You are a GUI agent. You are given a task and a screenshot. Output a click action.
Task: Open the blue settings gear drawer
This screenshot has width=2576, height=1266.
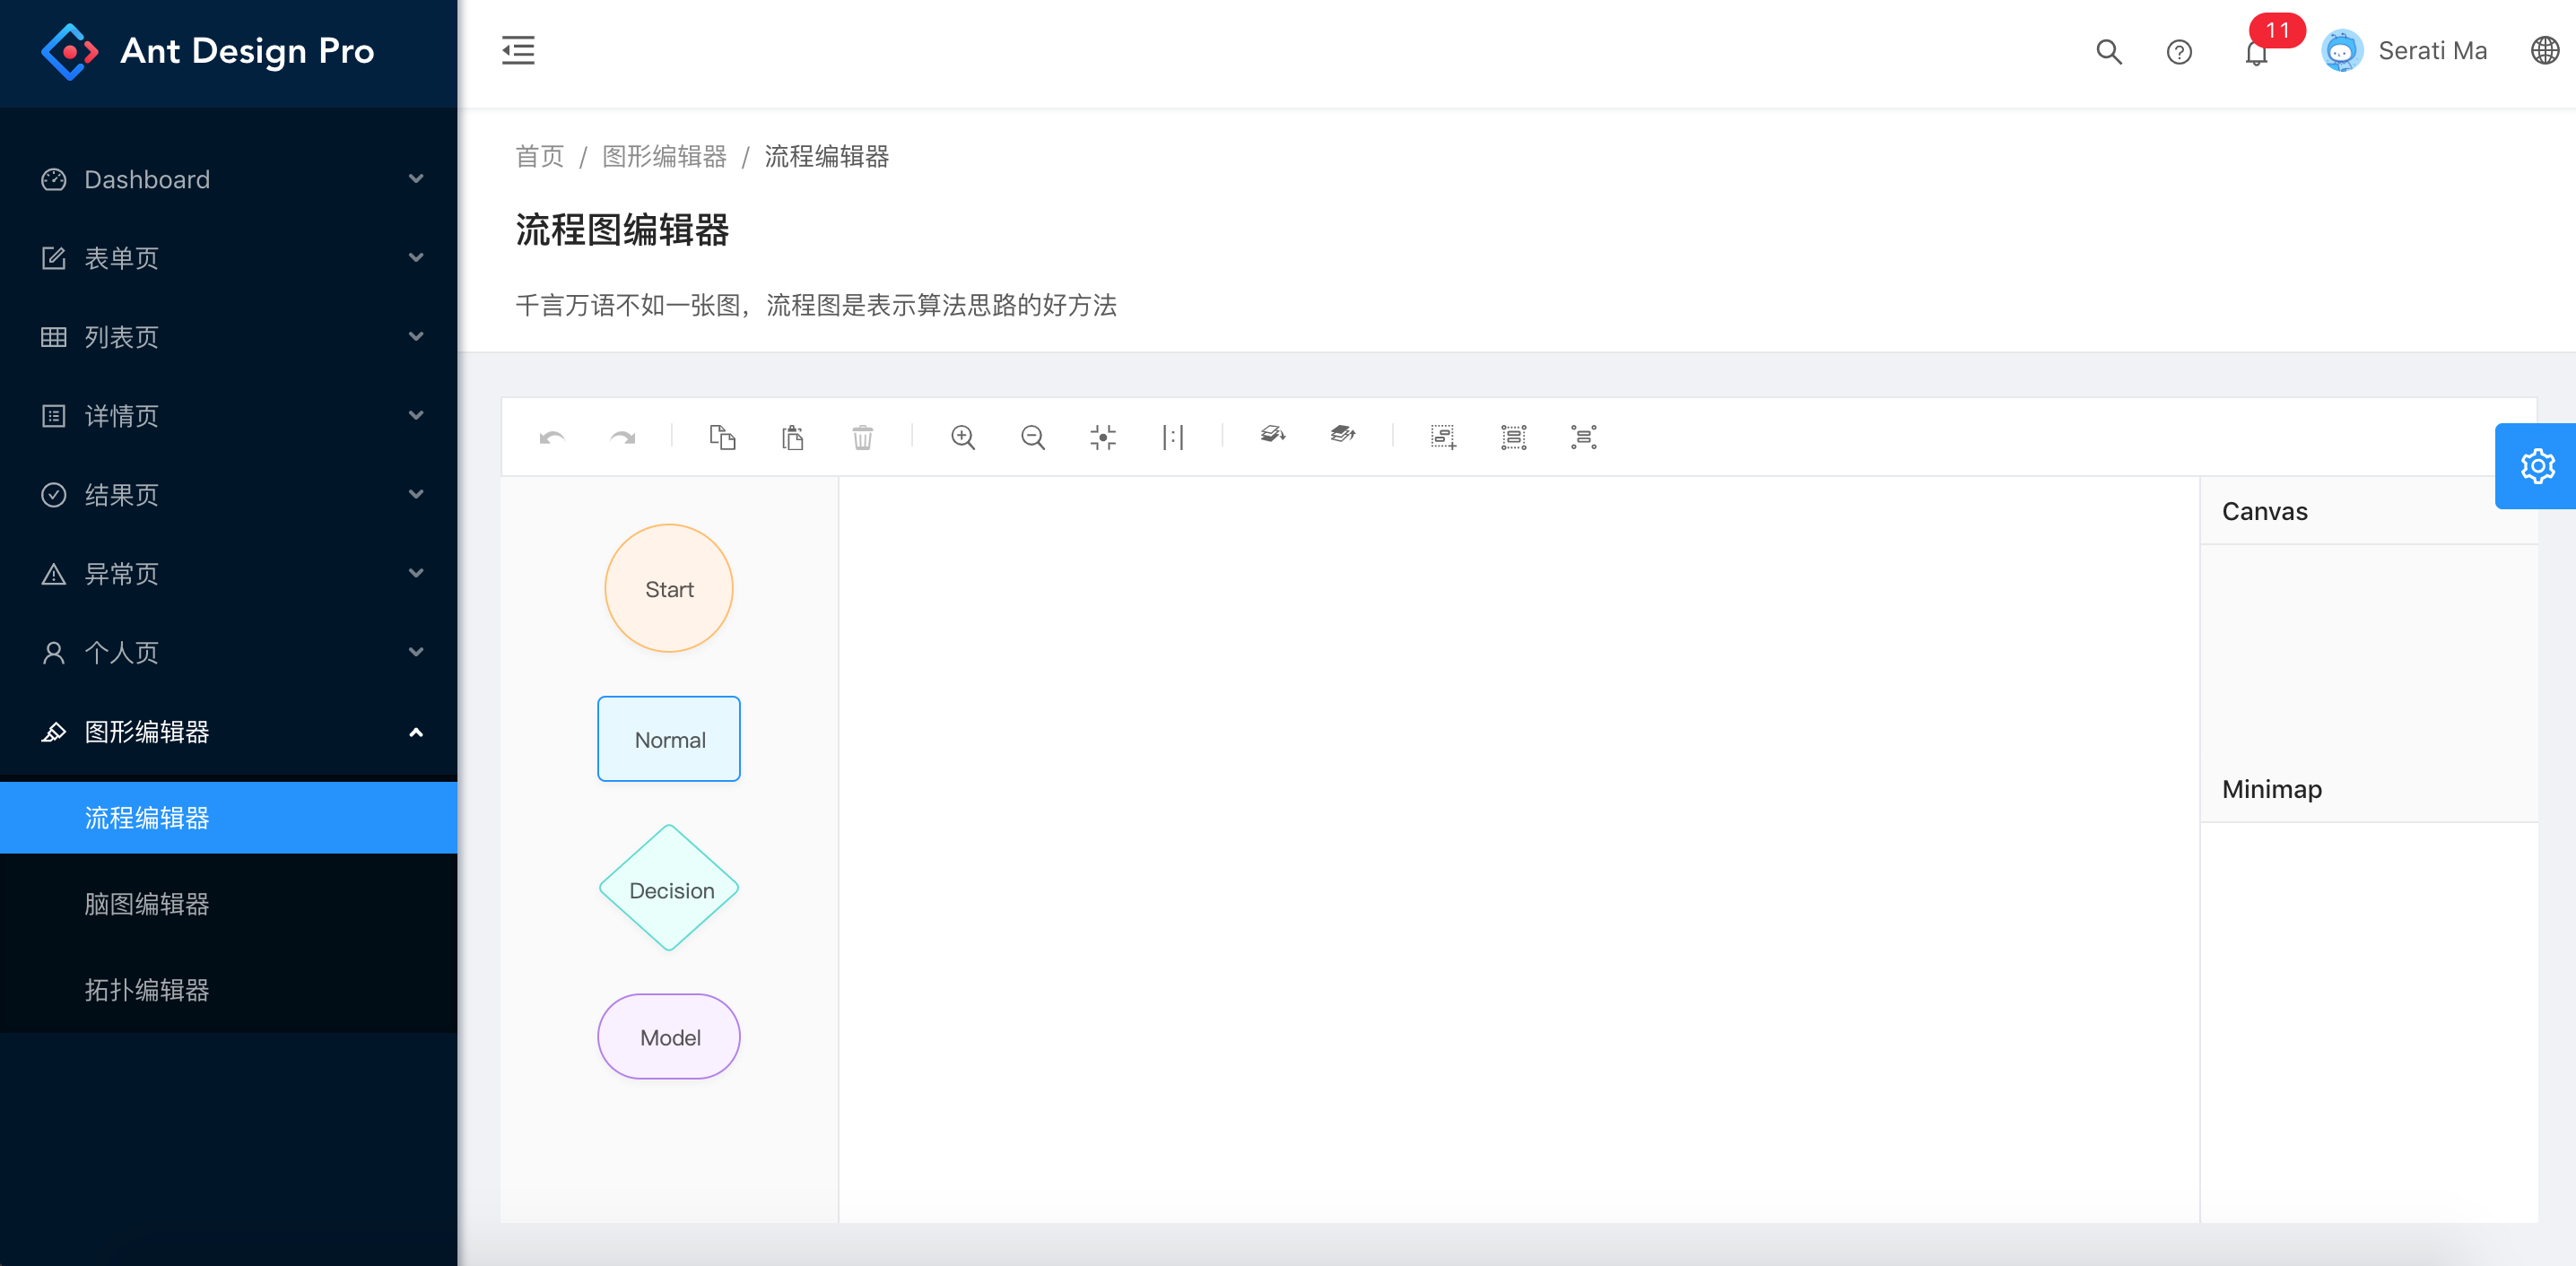point(2536,466)
